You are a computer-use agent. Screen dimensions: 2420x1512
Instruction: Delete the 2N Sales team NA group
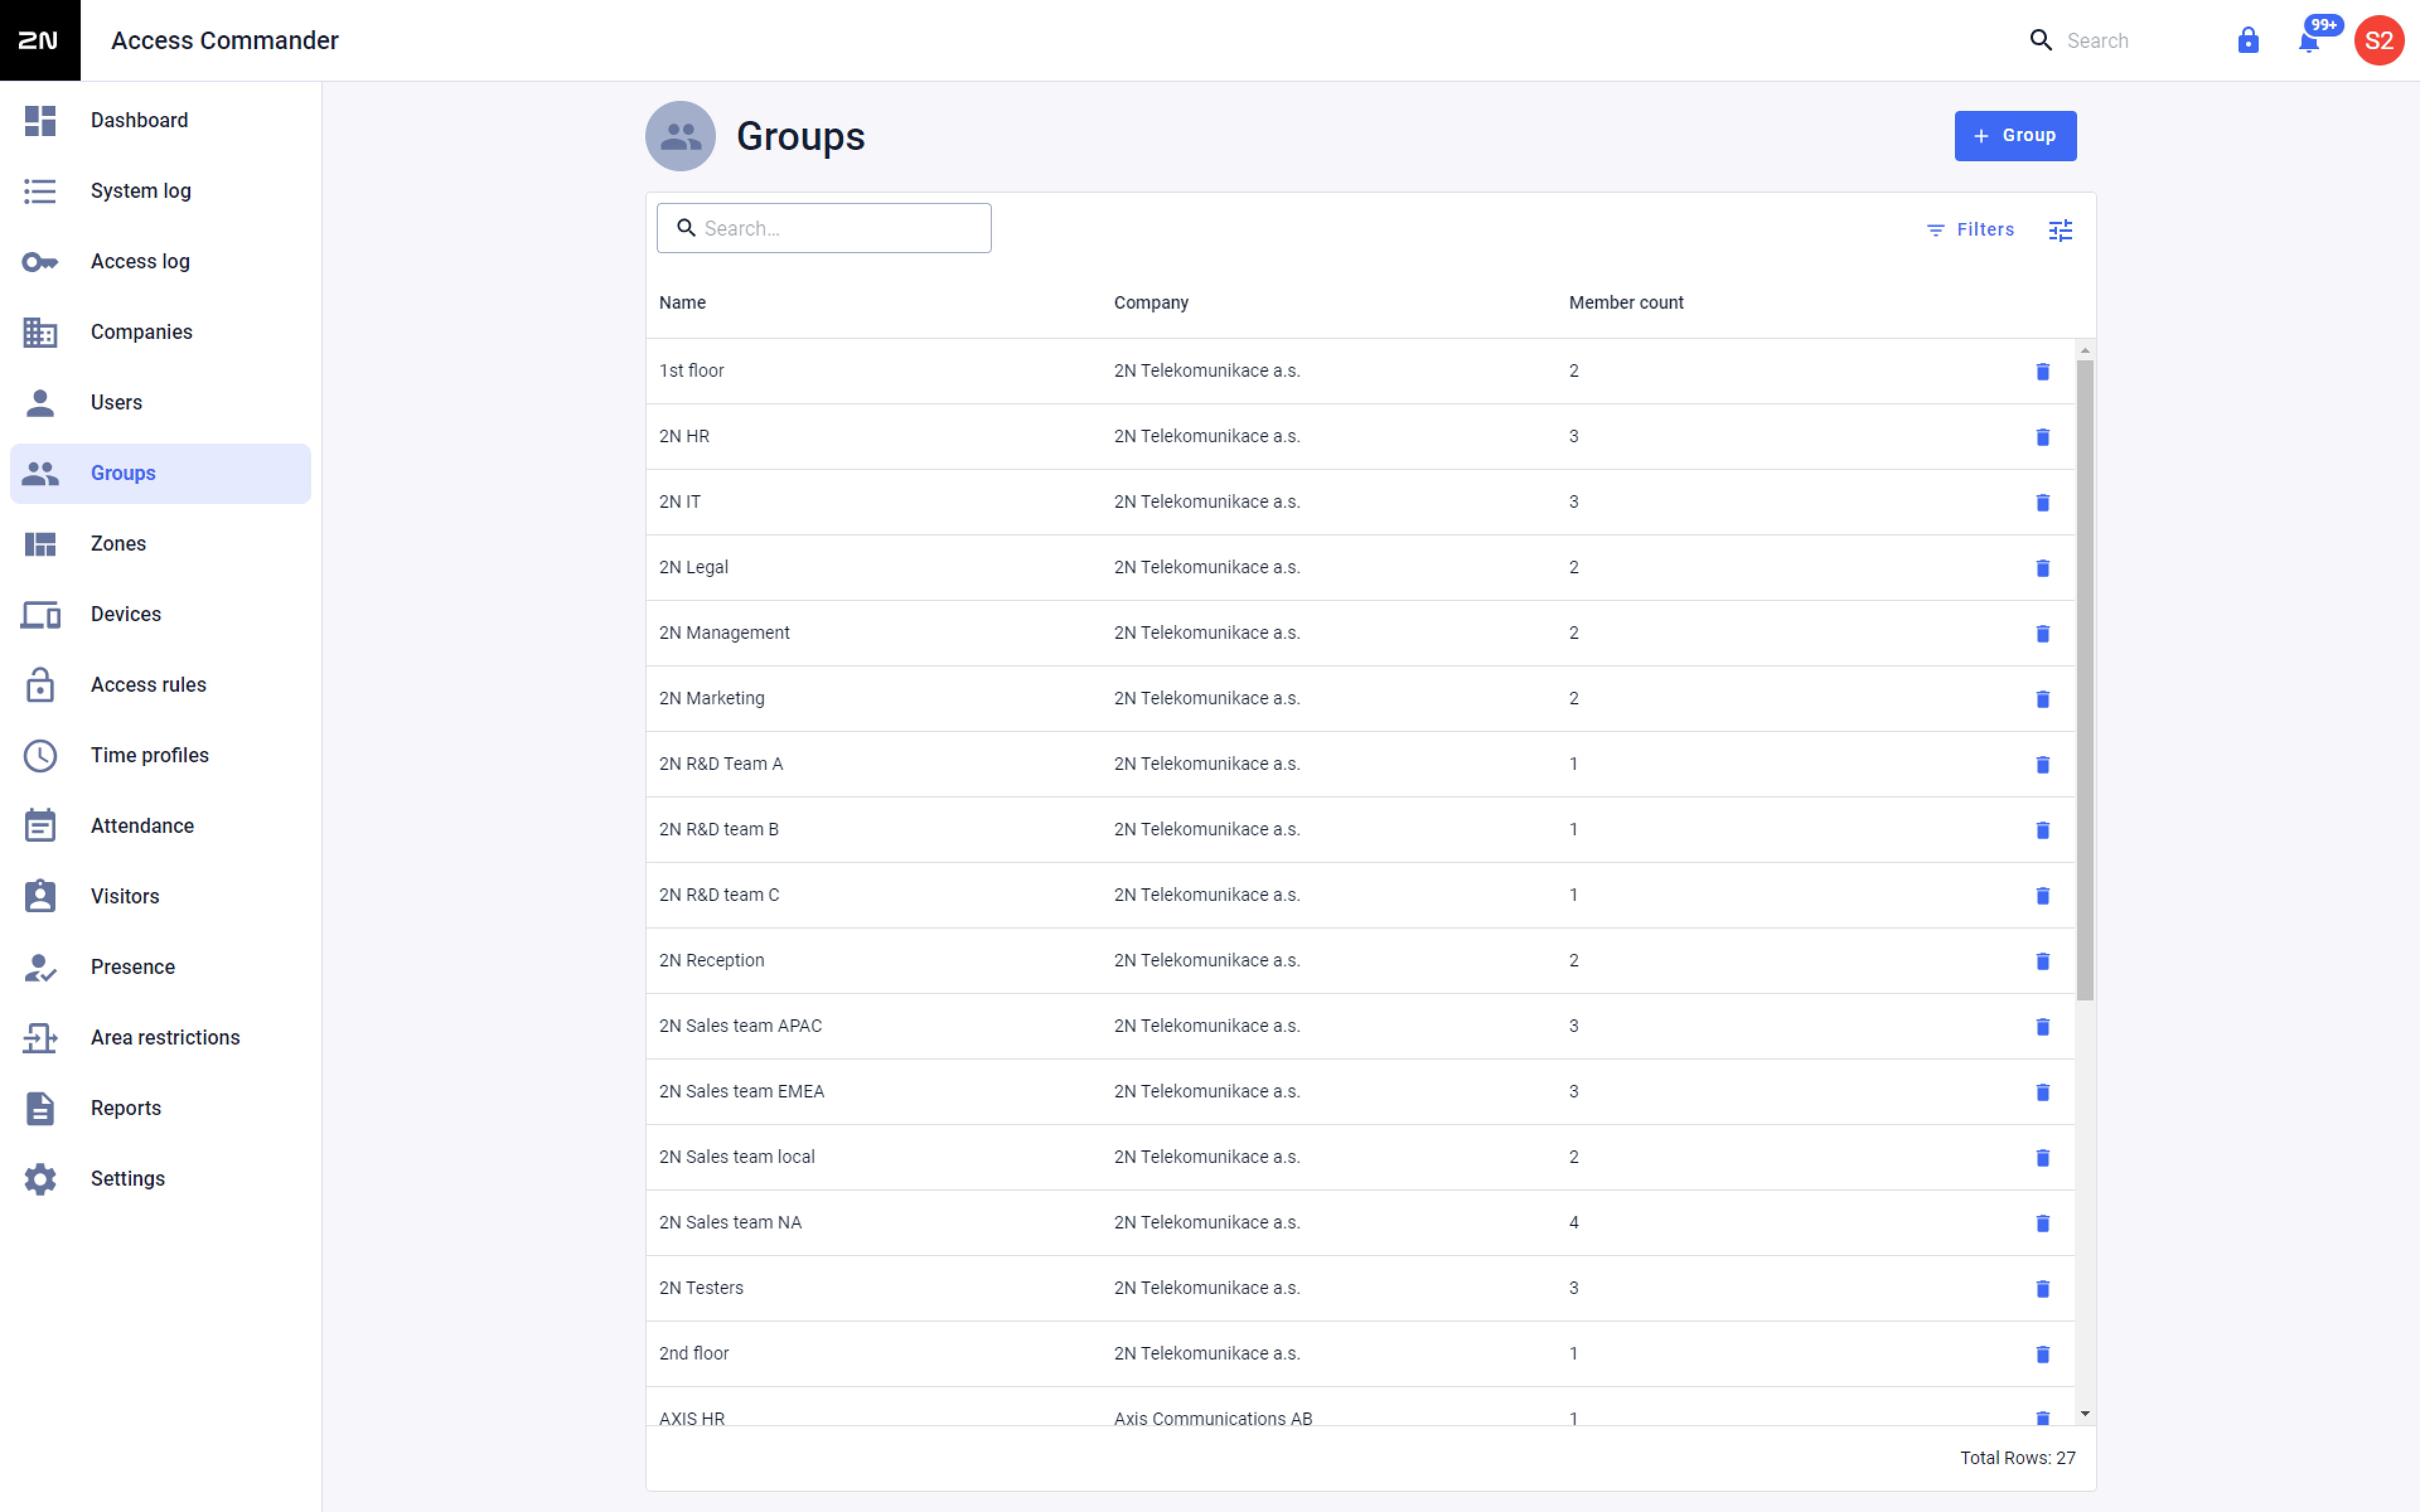[2043, 1223]
